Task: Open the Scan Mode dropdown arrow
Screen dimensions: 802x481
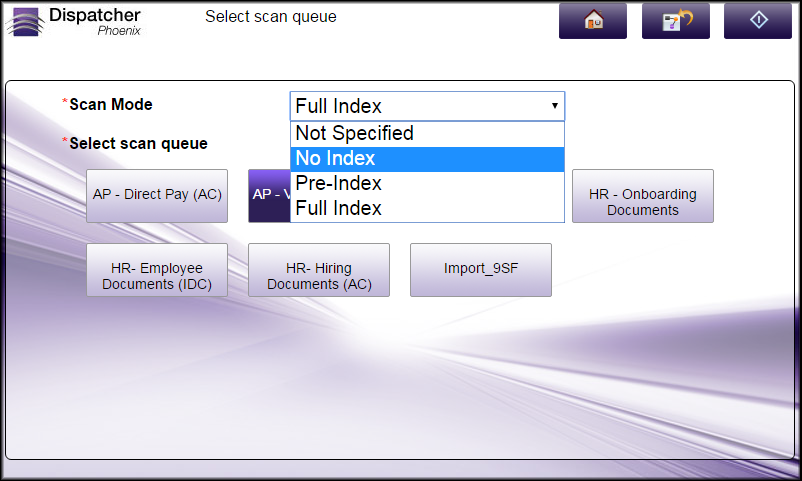Action: point(554,106)
